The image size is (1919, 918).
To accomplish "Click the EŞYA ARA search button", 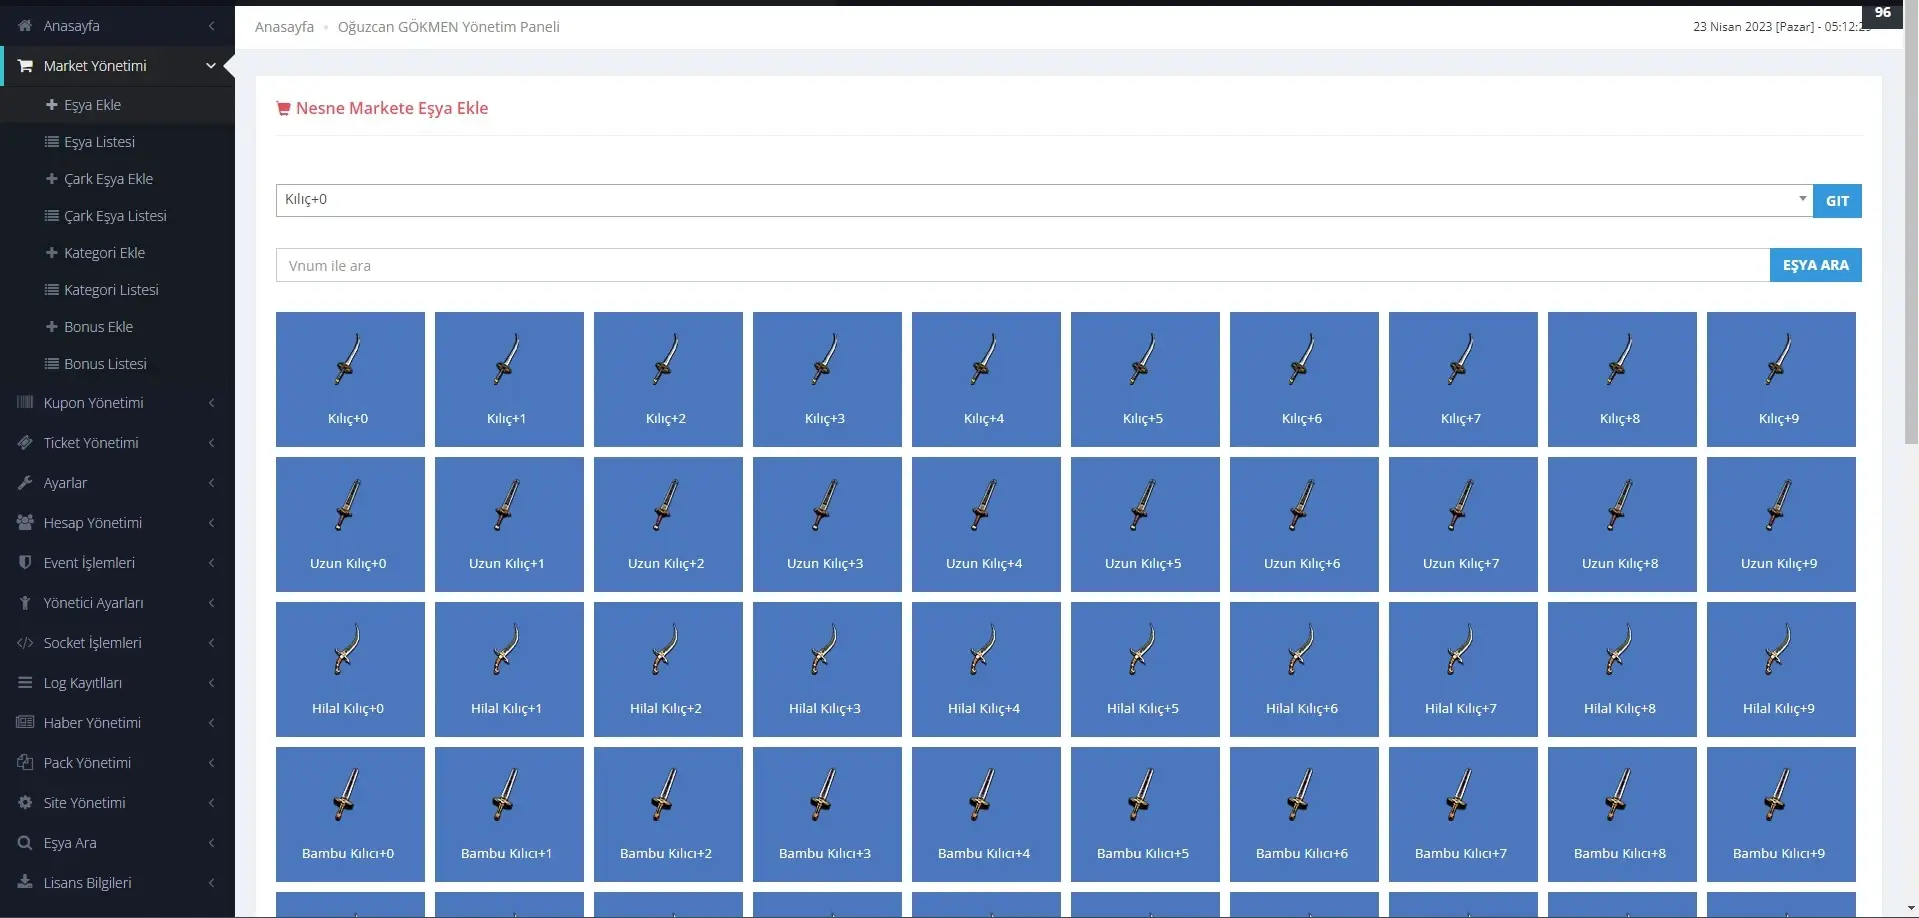I will tap(1814, 264).
